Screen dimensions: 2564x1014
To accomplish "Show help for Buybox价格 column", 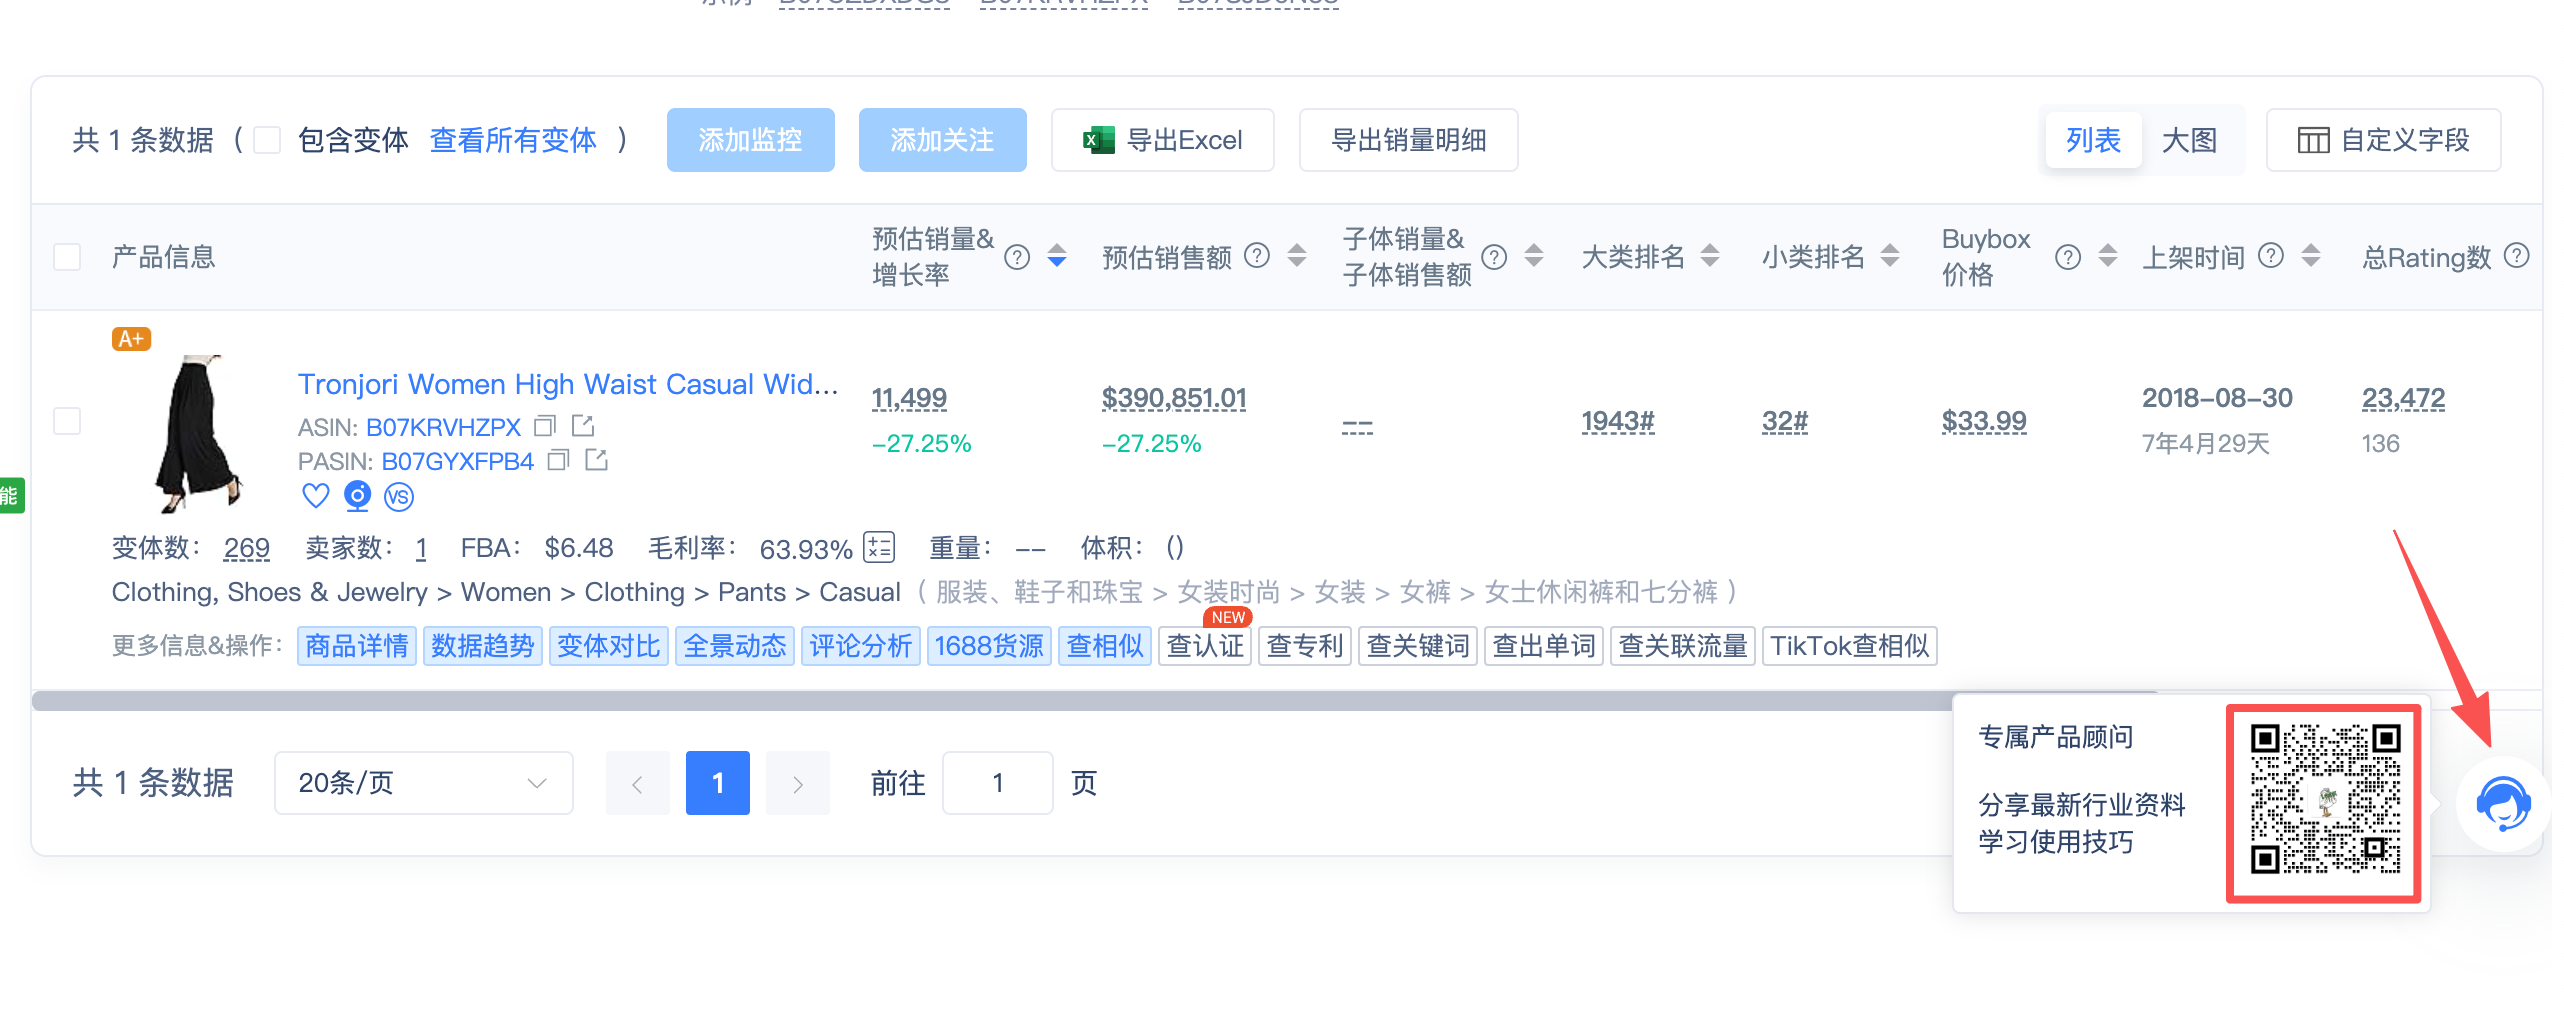I will (x=2068, y=258).
